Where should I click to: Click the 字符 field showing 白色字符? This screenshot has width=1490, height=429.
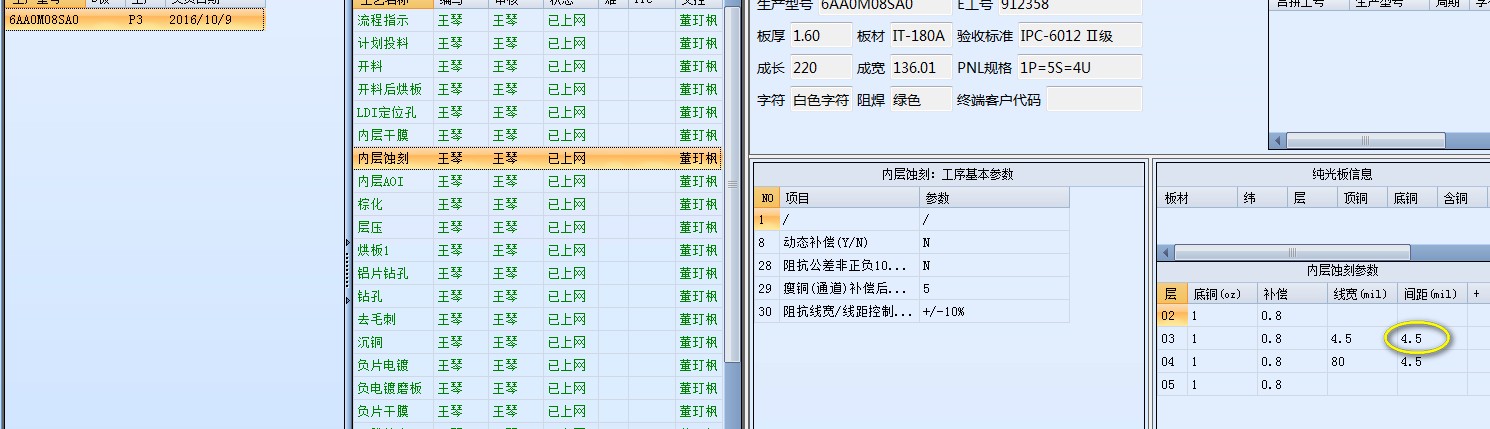[820, 100]
